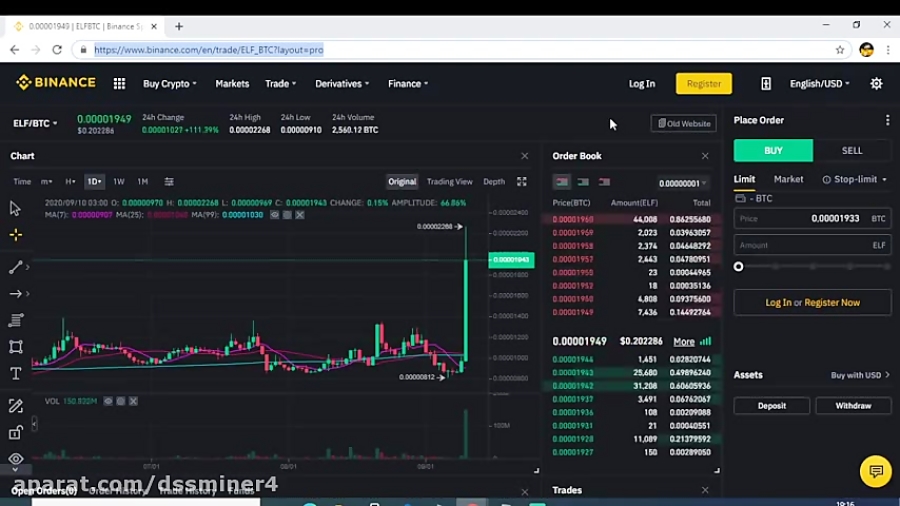Viewport: 900px width, 506px height.
Task: Click the Binance logo
Action: pos(56,83)
